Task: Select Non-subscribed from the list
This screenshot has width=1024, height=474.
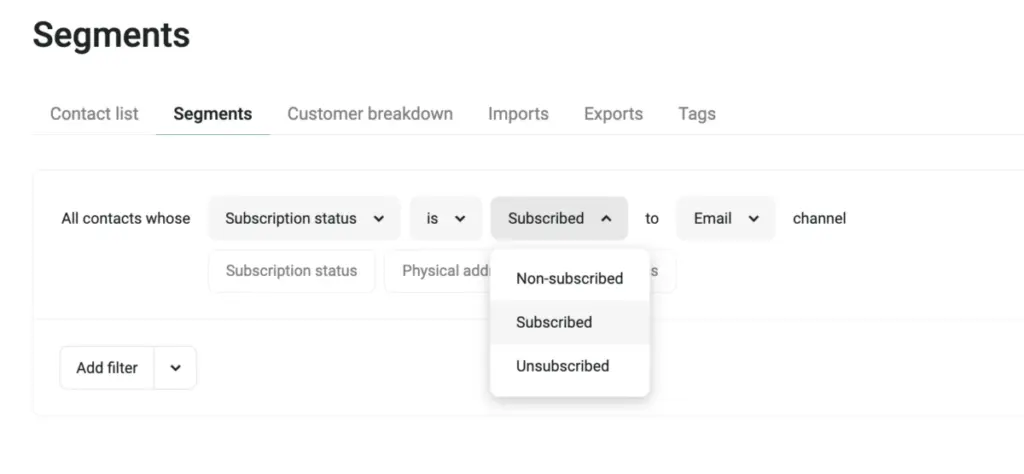Action: point(569,278)
